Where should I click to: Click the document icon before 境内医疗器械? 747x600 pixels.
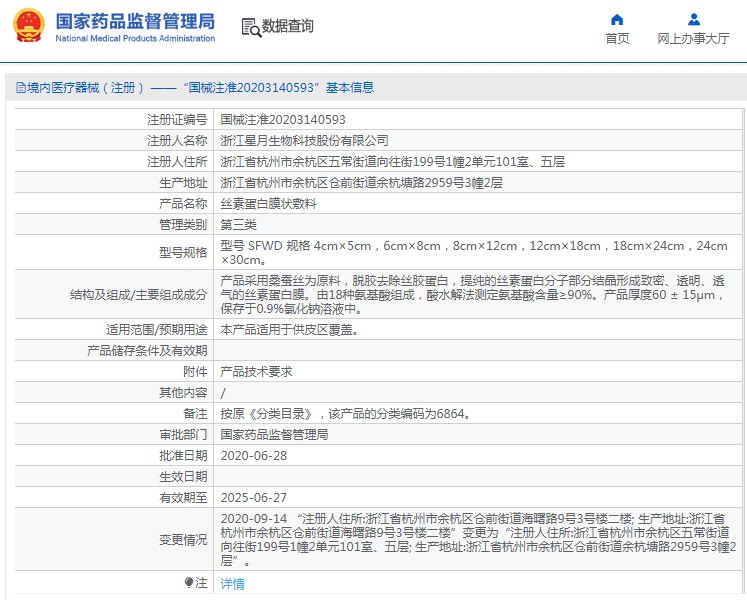tap(21, 88)
